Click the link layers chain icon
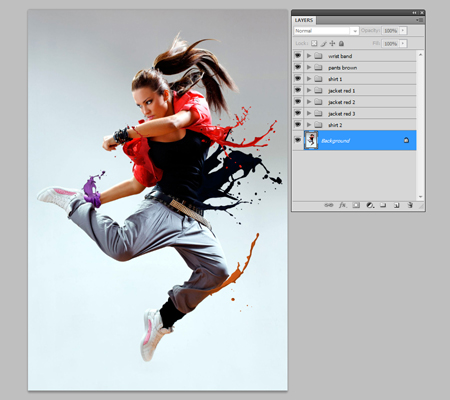 click(329, 205)
